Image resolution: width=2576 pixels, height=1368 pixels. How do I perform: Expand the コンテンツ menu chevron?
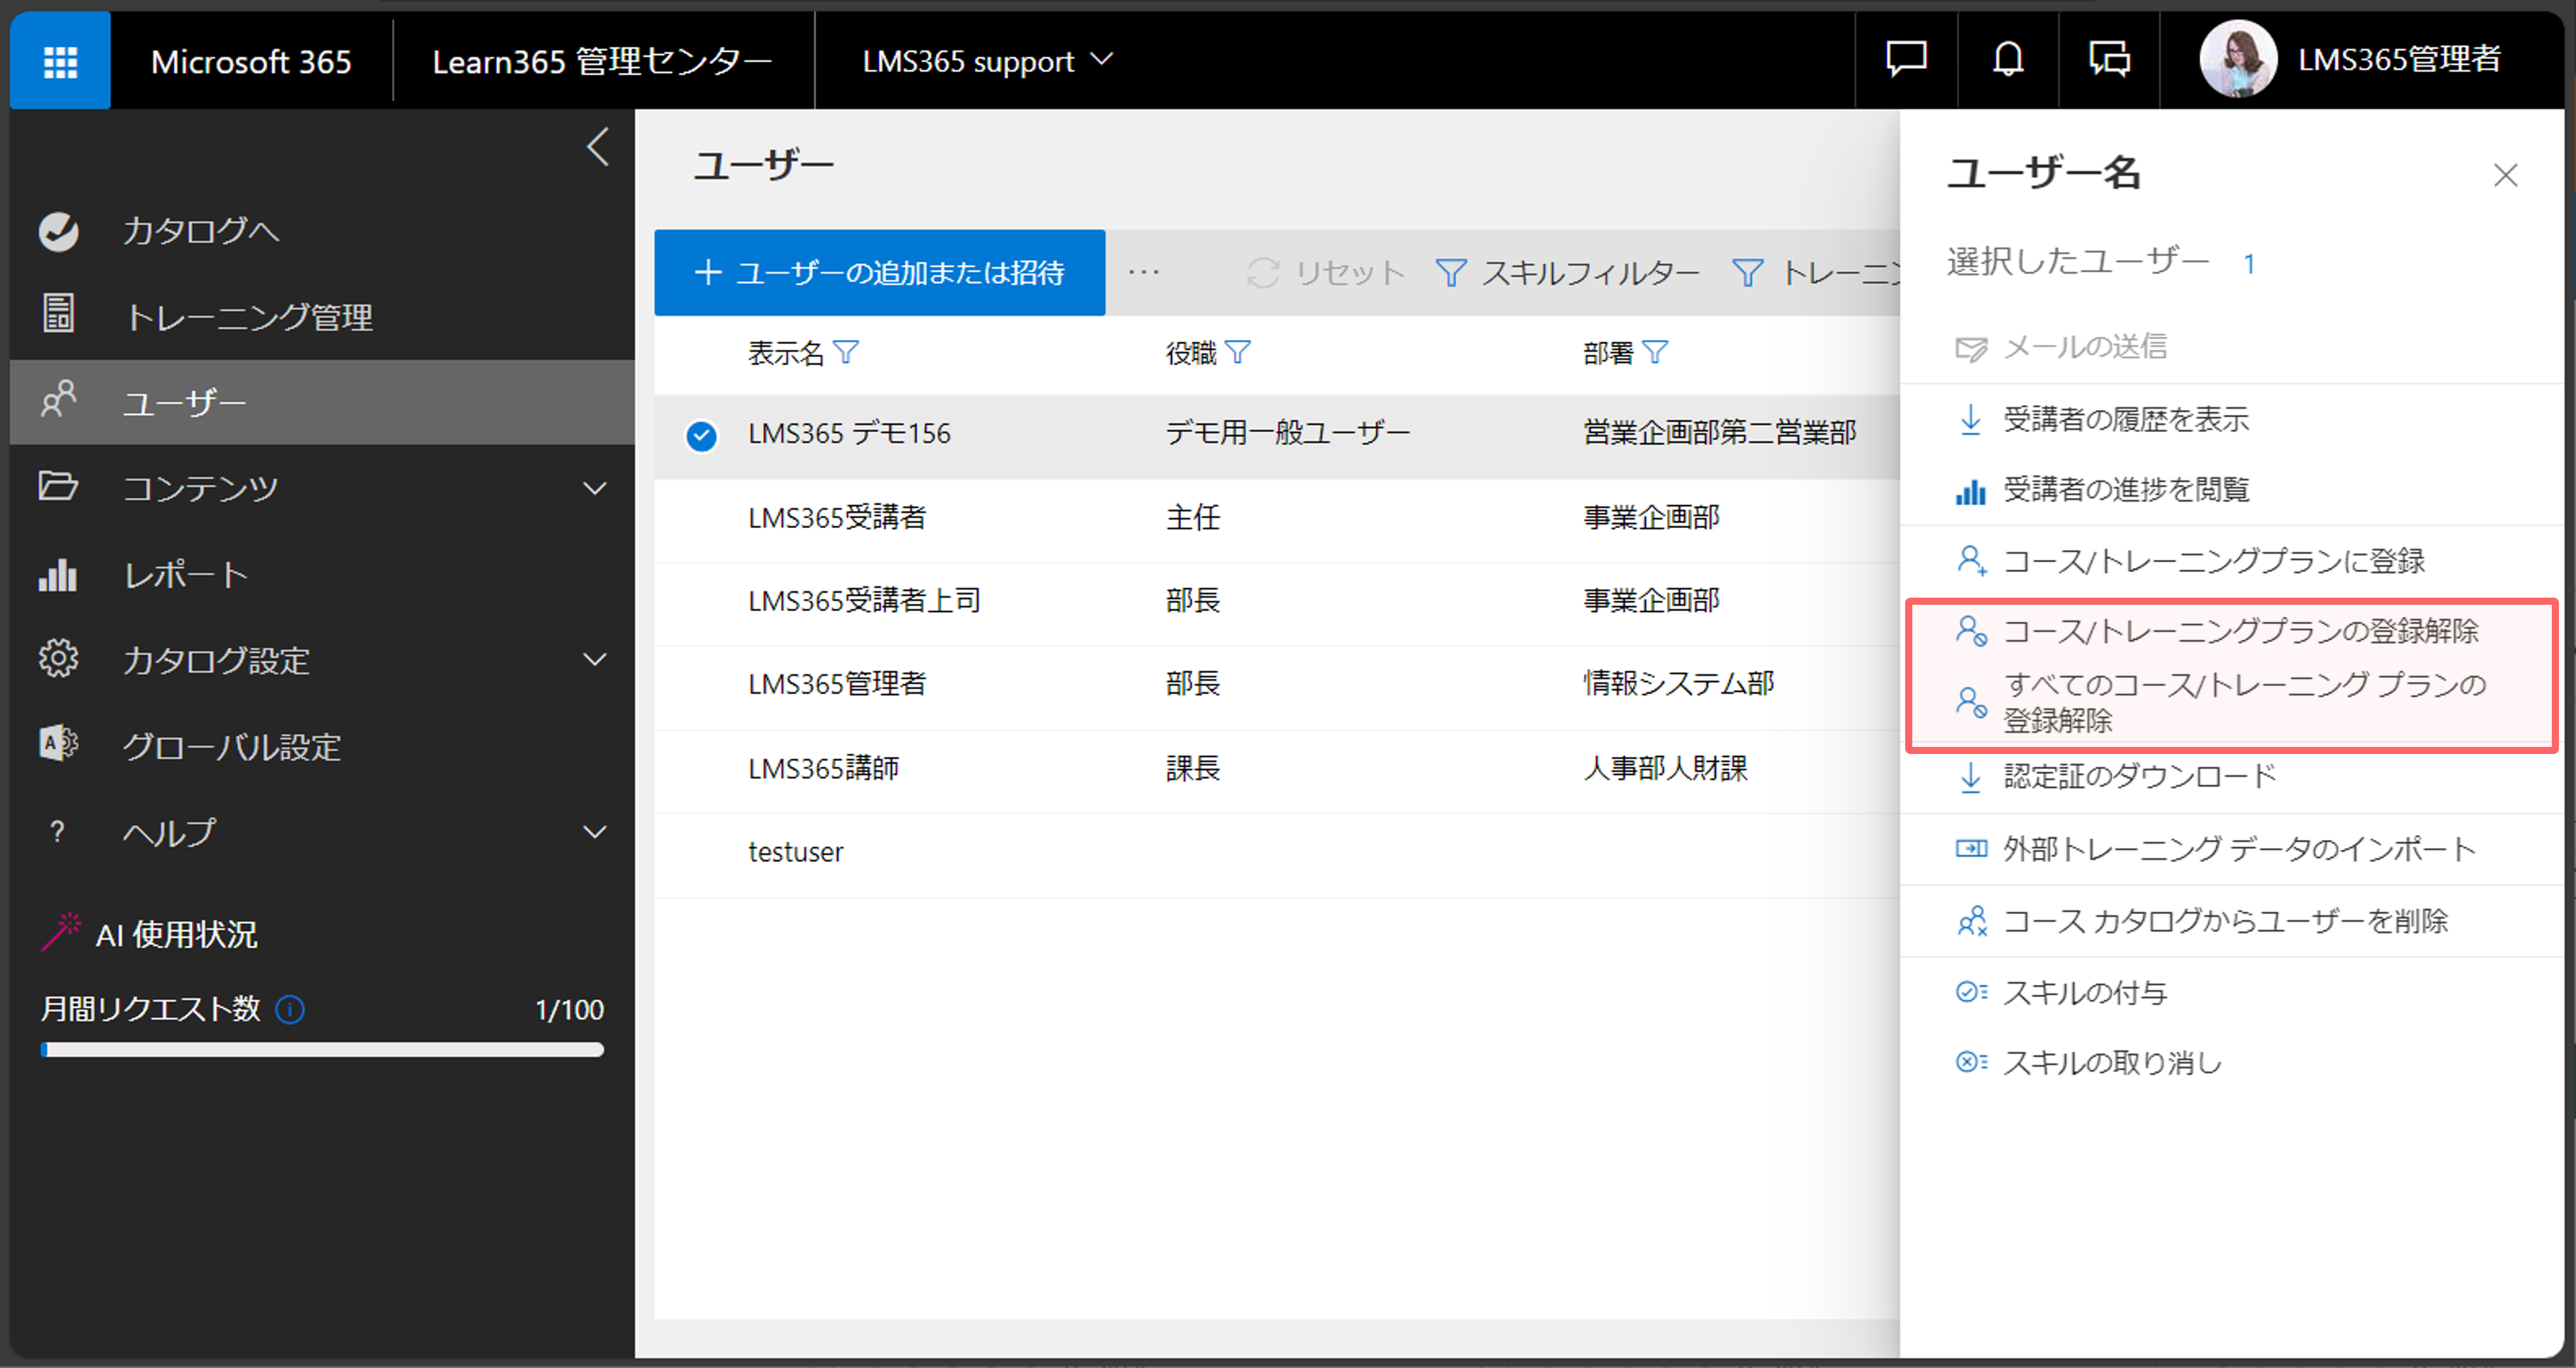pyautogui.click(x=595, y=488)
